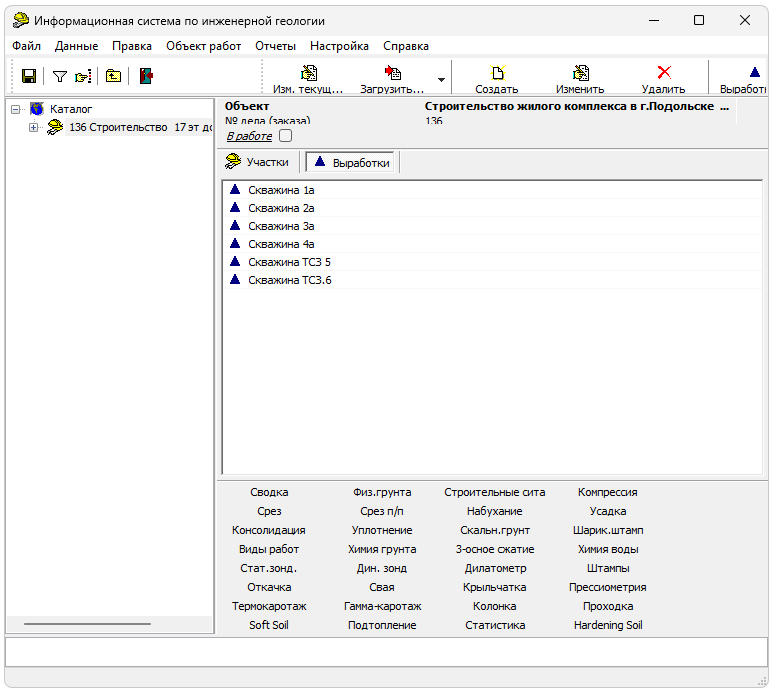773x691 pixels.
Task: Select the Каталог tree label
Action: coord(71,109)
